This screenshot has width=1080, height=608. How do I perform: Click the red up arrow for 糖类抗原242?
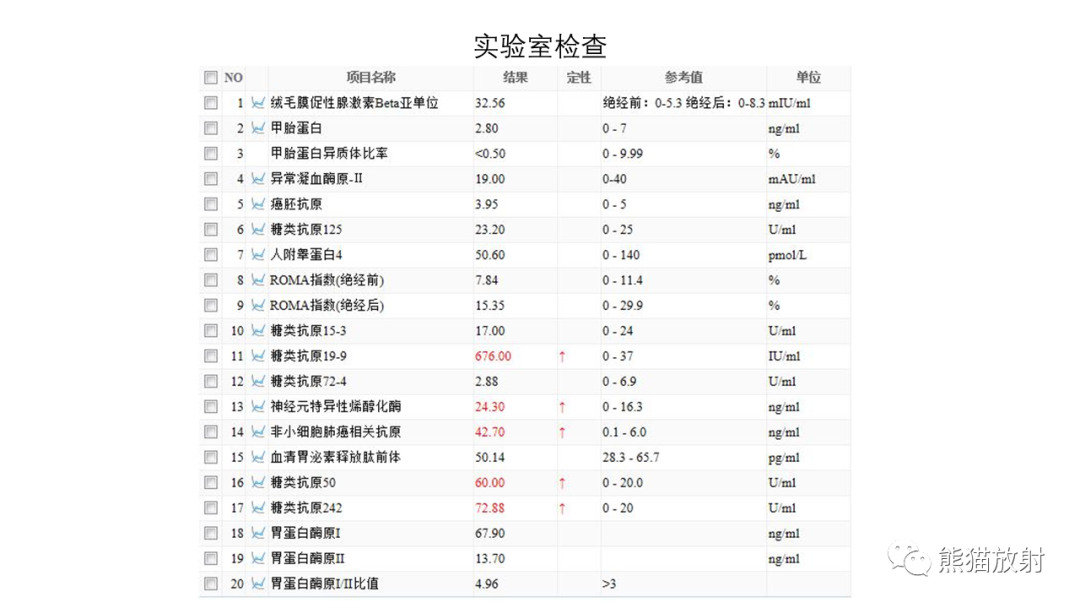(562, 508)
